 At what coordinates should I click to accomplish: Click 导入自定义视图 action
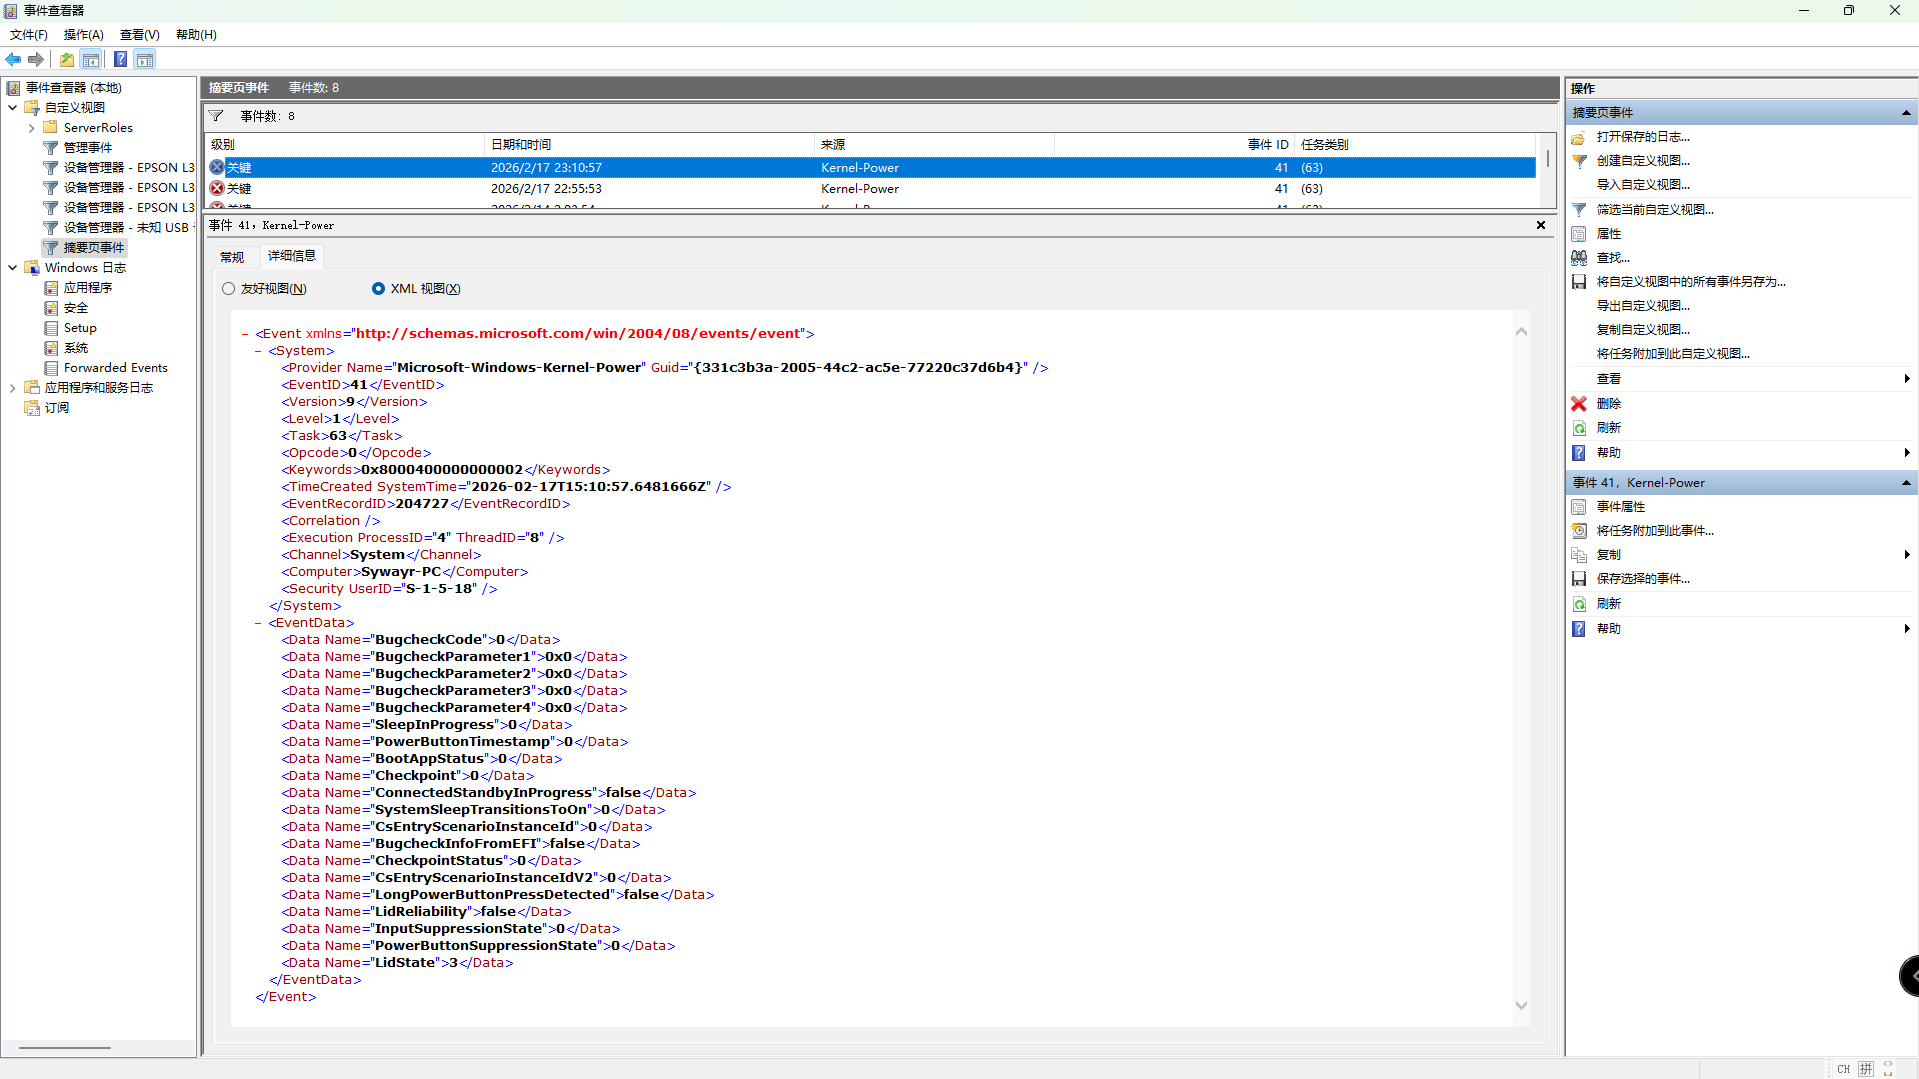1643,185
